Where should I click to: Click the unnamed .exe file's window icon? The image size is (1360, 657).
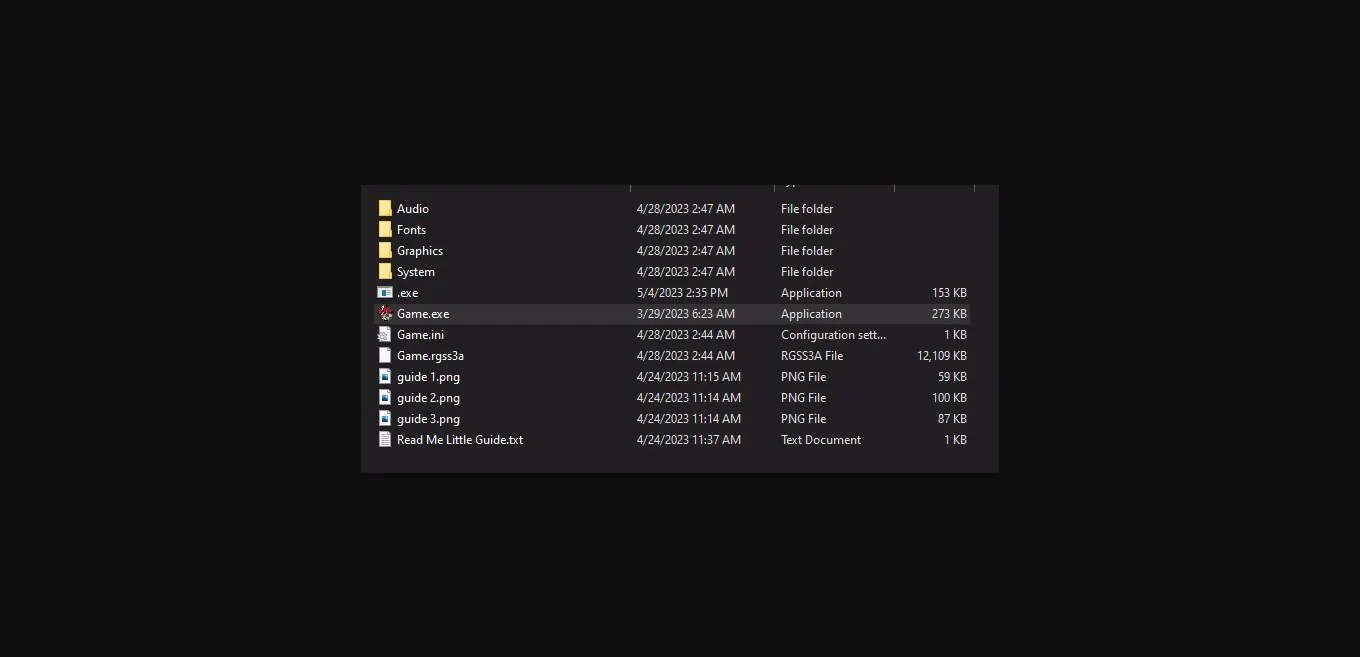[385, 293]
